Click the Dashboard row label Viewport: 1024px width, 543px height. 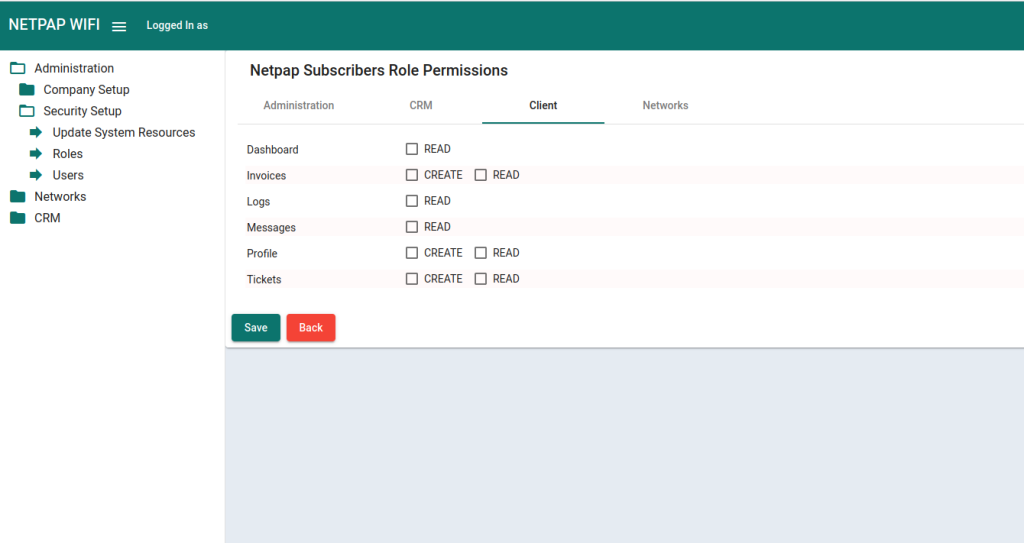pyautogui.click(x=272, y=150)
